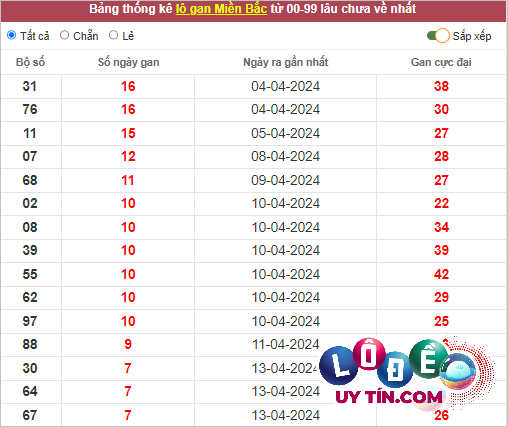This screenshot has height=427, width=508.
Task: Click gan days value 15 for row 11
Action: coord(128,133)
